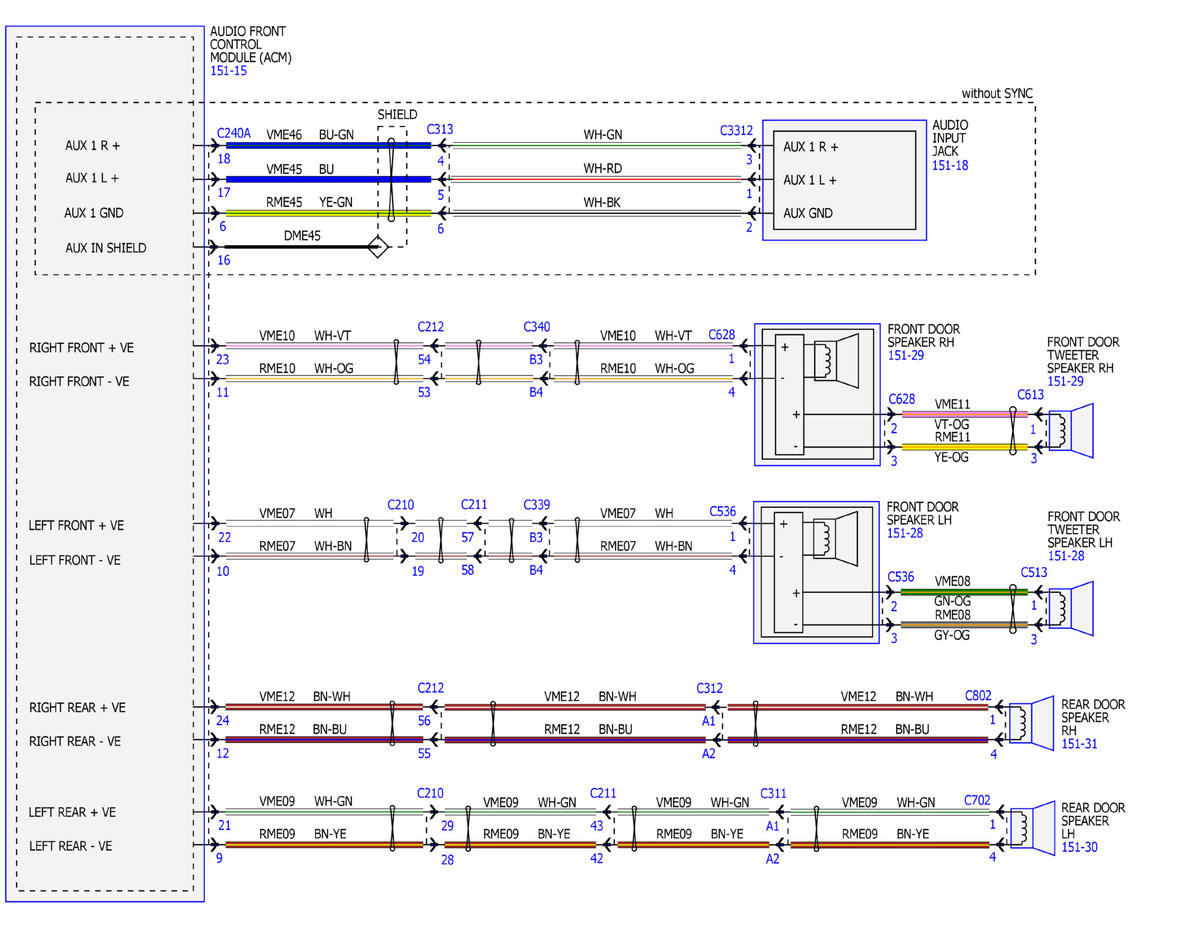1200x927 pixels.
Task: Select connector label C311
Action: click(x=773, y=793)
